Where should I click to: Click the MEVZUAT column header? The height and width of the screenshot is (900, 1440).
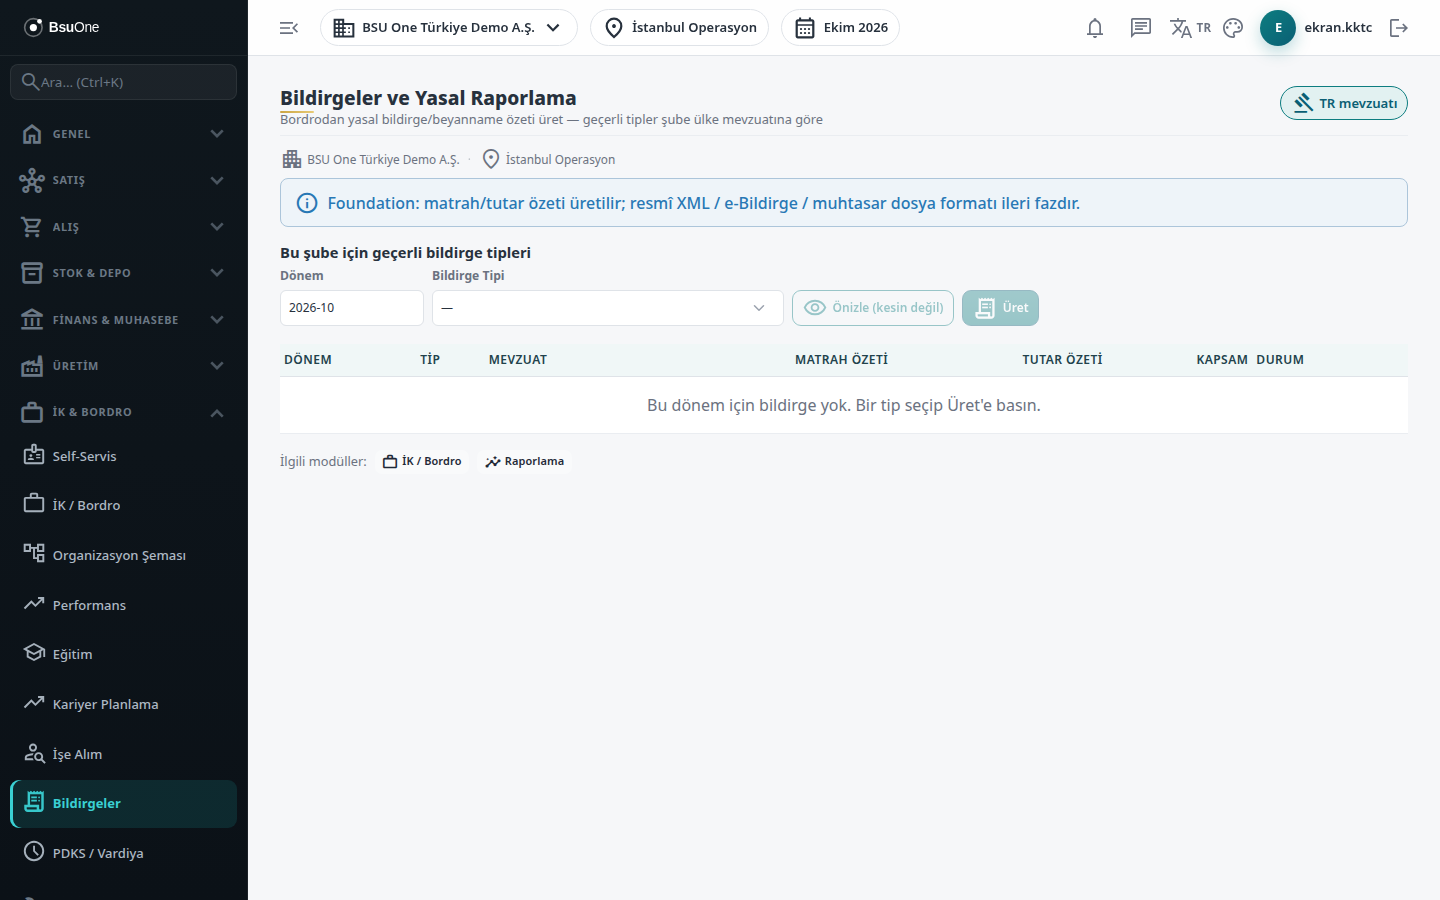click(518, 360)
